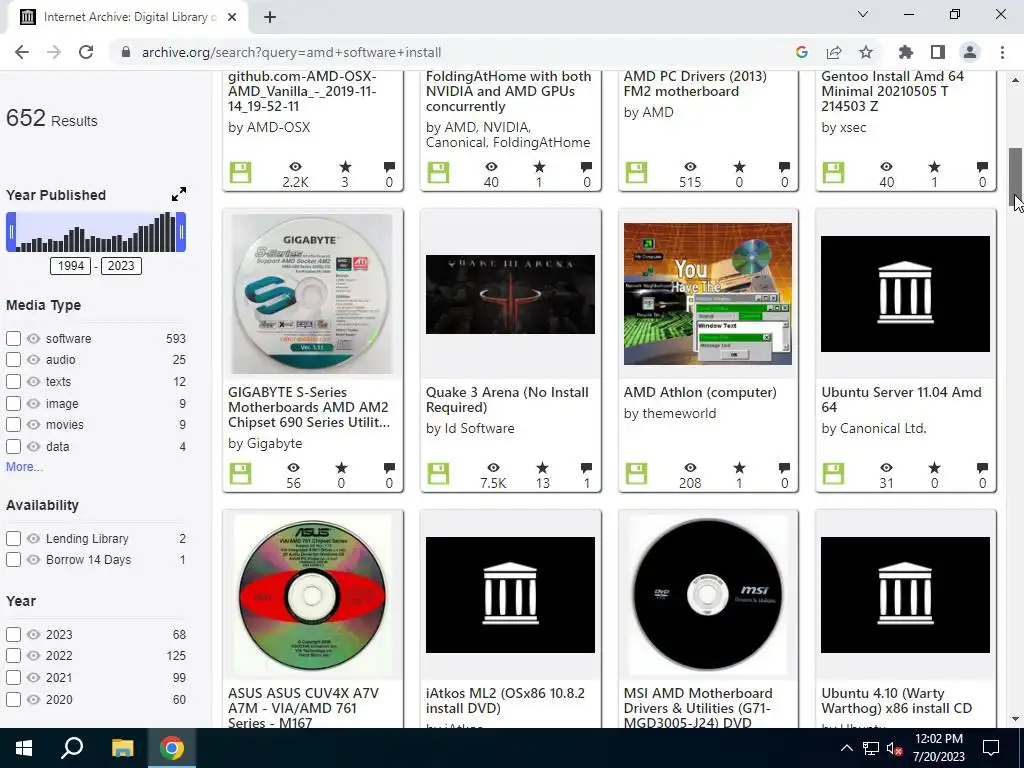Open the notifications center icon
The width and height of the screenshot is (1024, 768).
coord(991,748)
